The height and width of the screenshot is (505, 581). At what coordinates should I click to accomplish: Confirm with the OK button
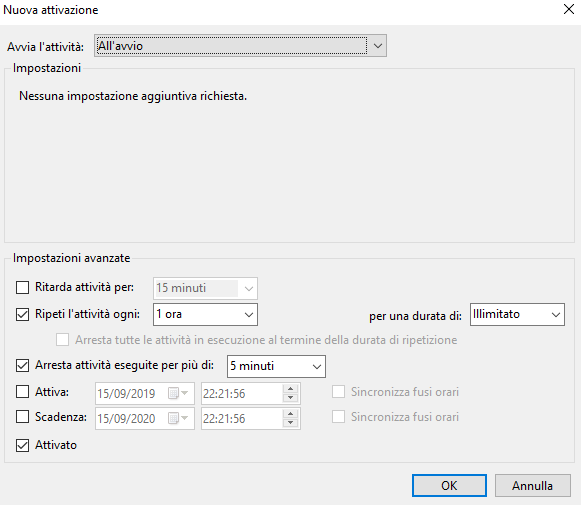point(449,485)
